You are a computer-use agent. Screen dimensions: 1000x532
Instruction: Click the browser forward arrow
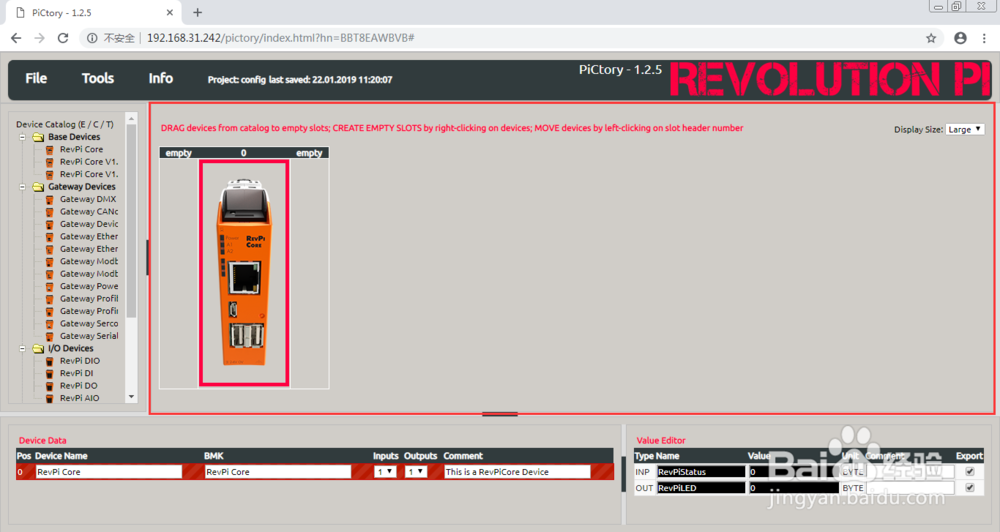40,38
